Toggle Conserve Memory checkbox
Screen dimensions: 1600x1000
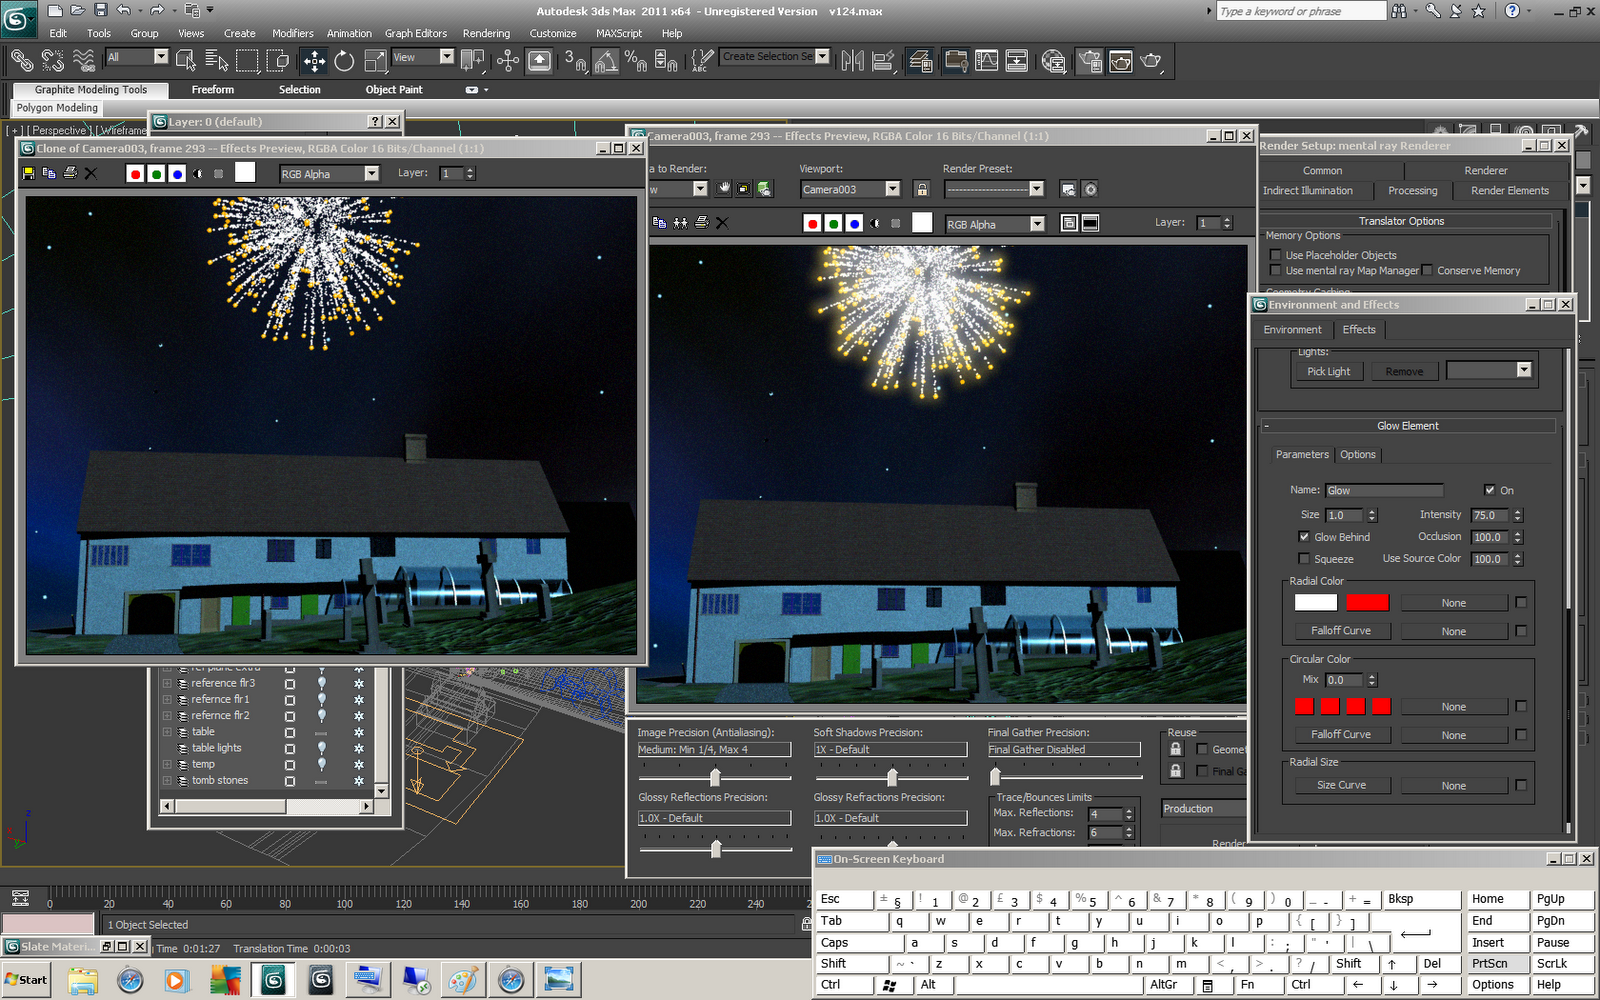(x=1428, y=270)
